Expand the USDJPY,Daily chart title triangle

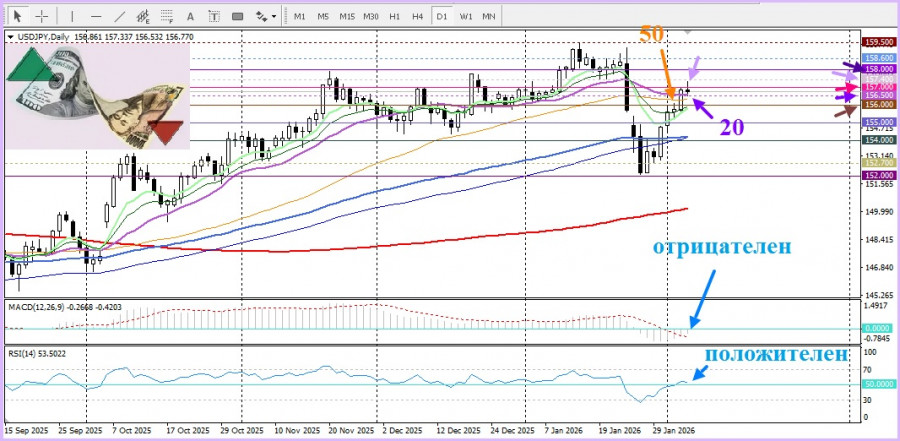[10, 37]
